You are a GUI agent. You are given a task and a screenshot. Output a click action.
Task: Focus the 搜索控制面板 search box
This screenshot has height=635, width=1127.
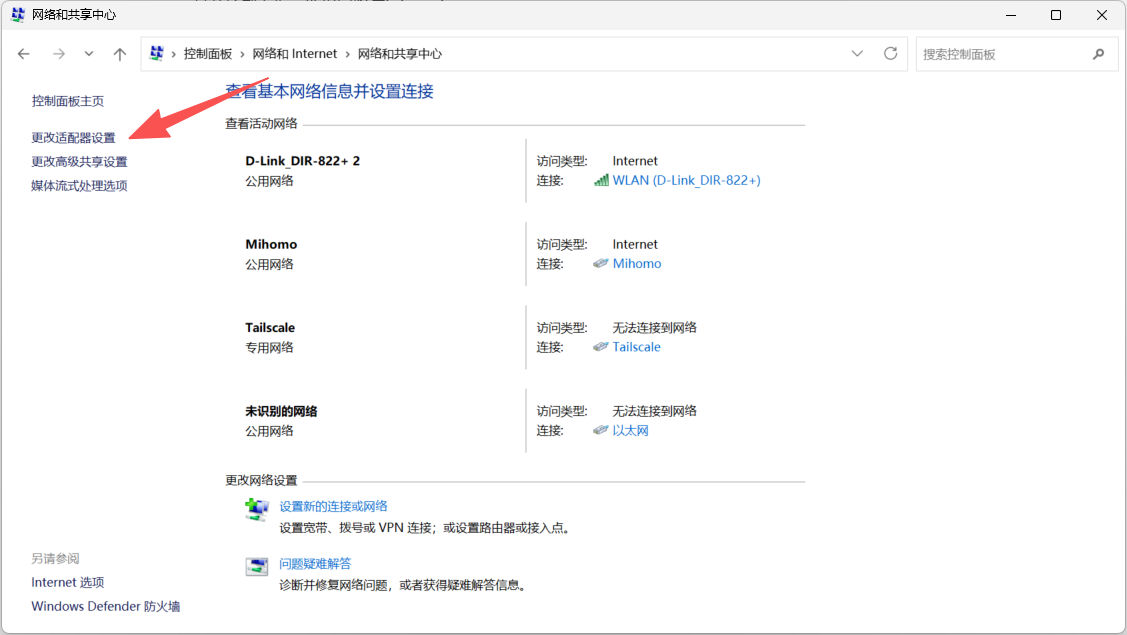tap(1016, 54)
